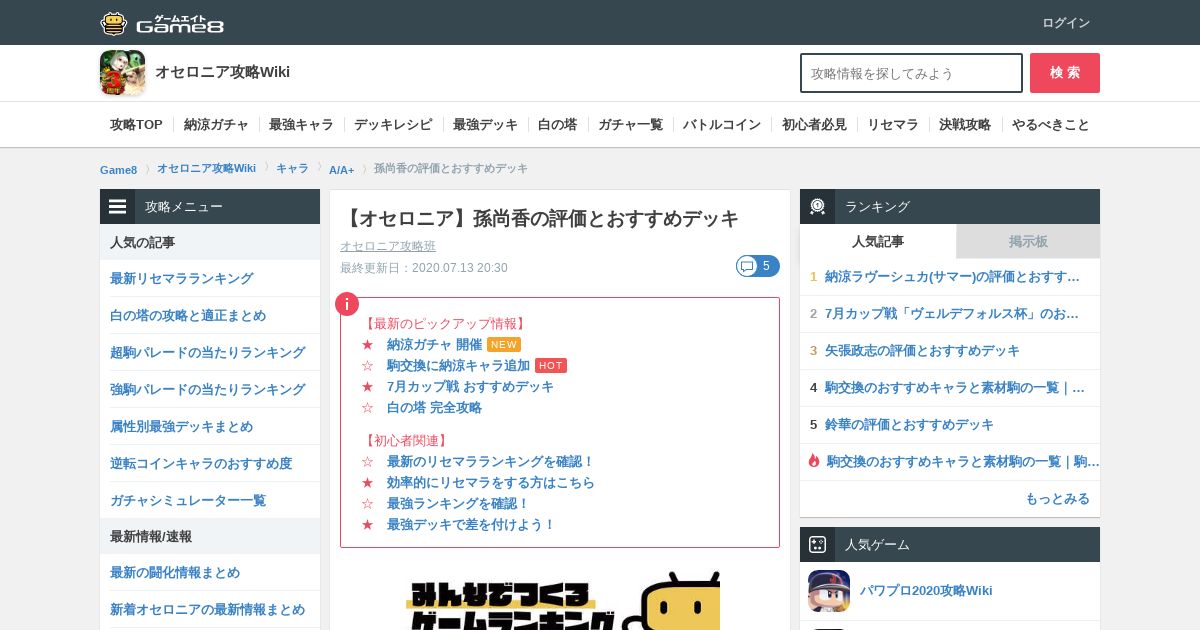Open 駒交換に納涼キャラ追加 pickup link
The image size is (1200, 630).
pyautogui.click(x=458, y=365)
